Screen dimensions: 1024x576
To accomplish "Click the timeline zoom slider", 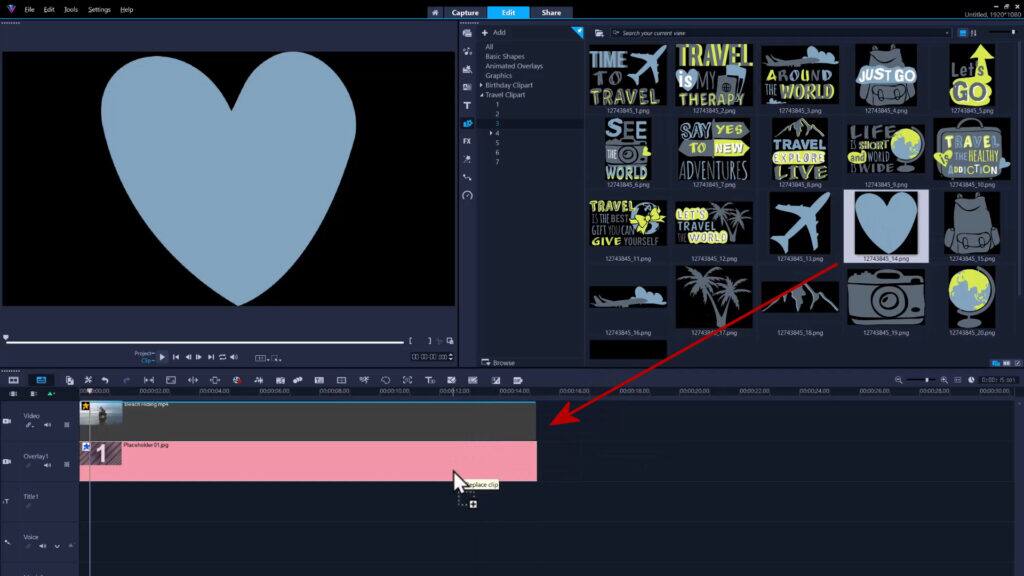I will pos(927,380).
